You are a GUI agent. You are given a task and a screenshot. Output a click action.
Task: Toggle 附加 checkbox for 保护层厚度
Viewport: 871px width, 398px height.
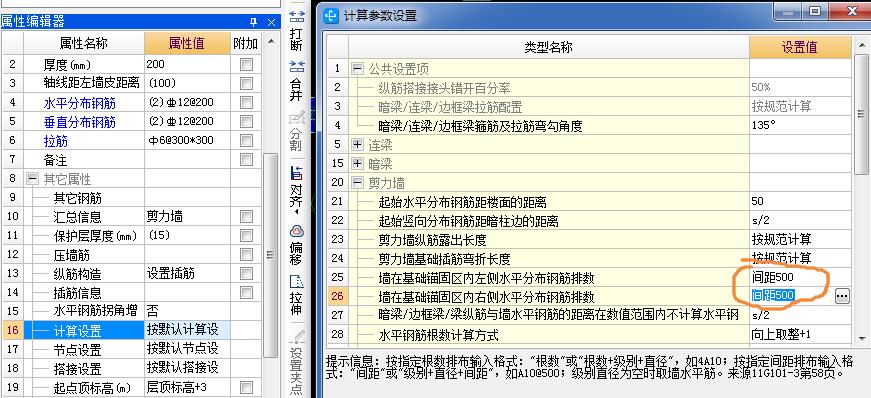tap(246, 236)
